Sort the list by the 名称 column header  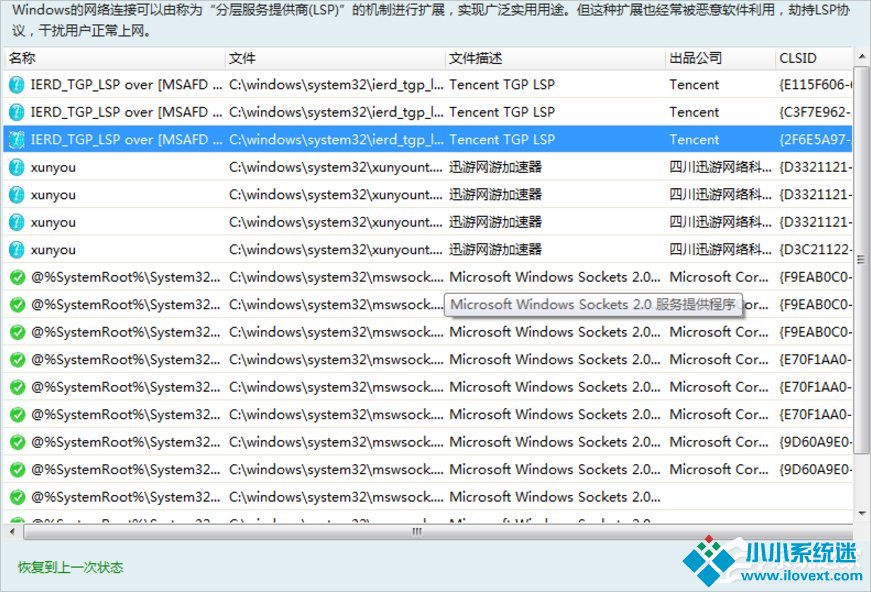tap(114, 58)
